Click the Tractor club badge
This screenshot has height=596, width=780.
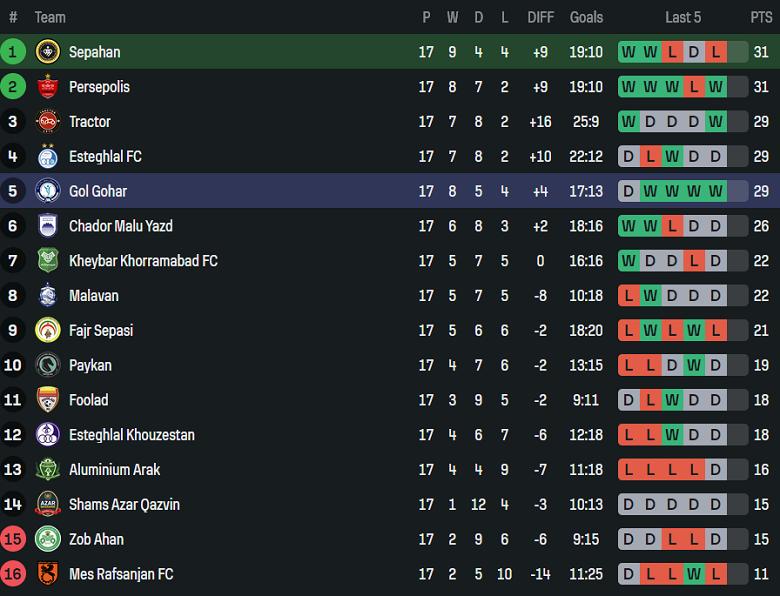coord(48,122)
